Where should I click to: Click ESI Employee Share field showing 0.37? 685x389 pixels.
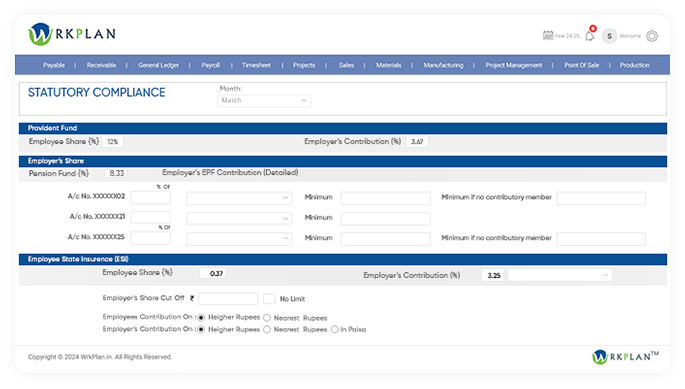[213, 274]
